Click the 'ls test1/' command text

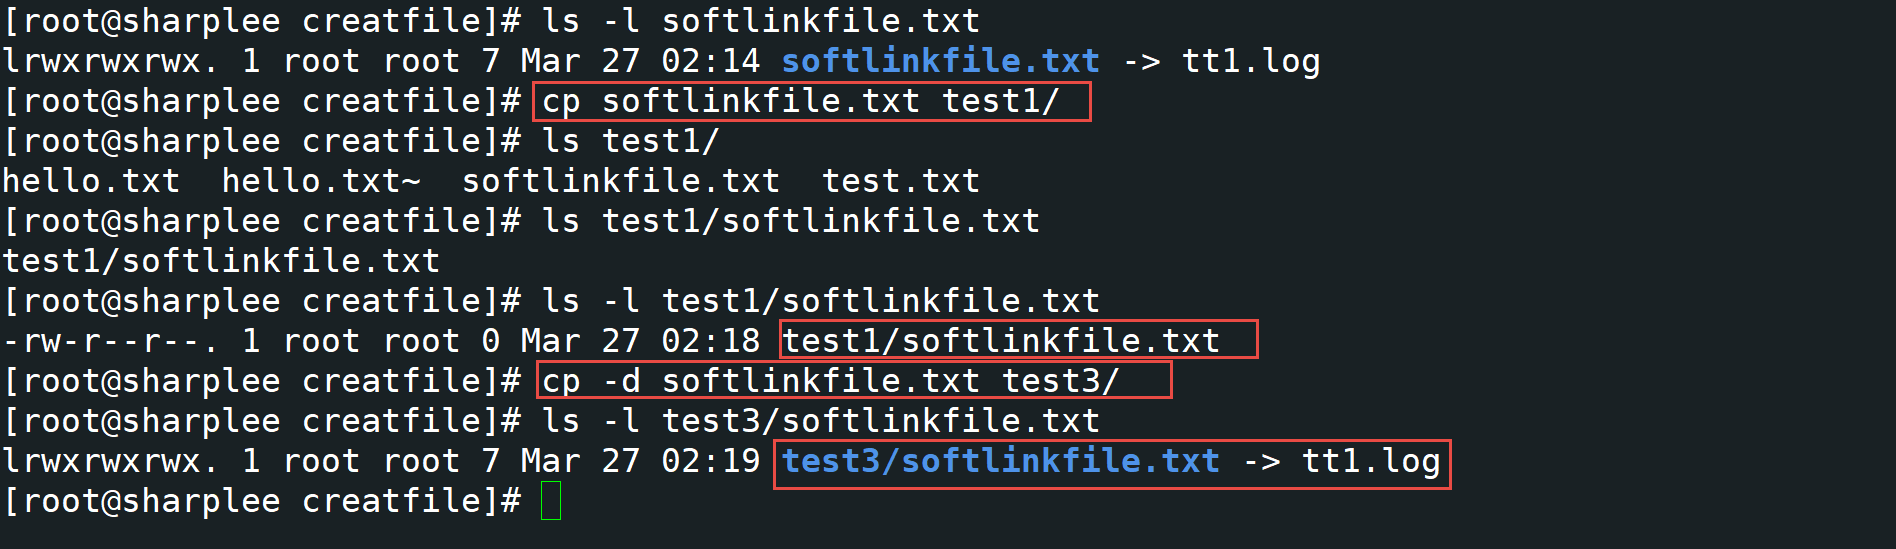coord(630,141)
